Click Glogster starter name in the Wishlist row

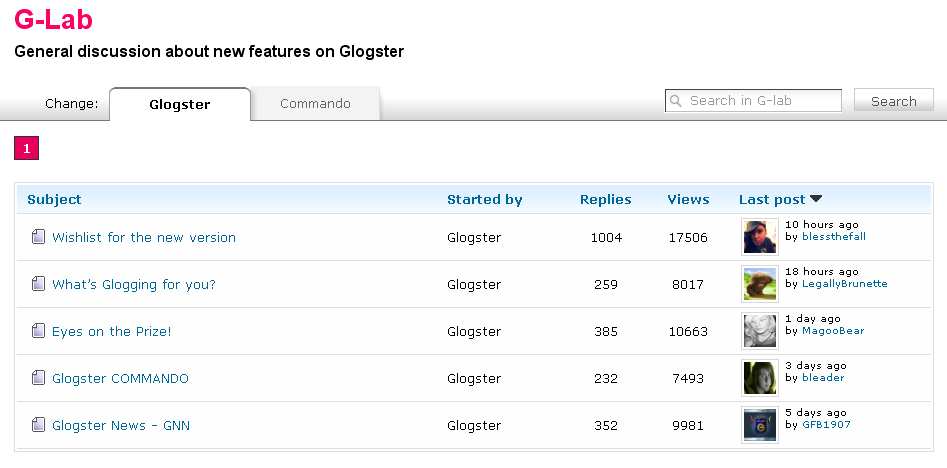pos(474,238)
